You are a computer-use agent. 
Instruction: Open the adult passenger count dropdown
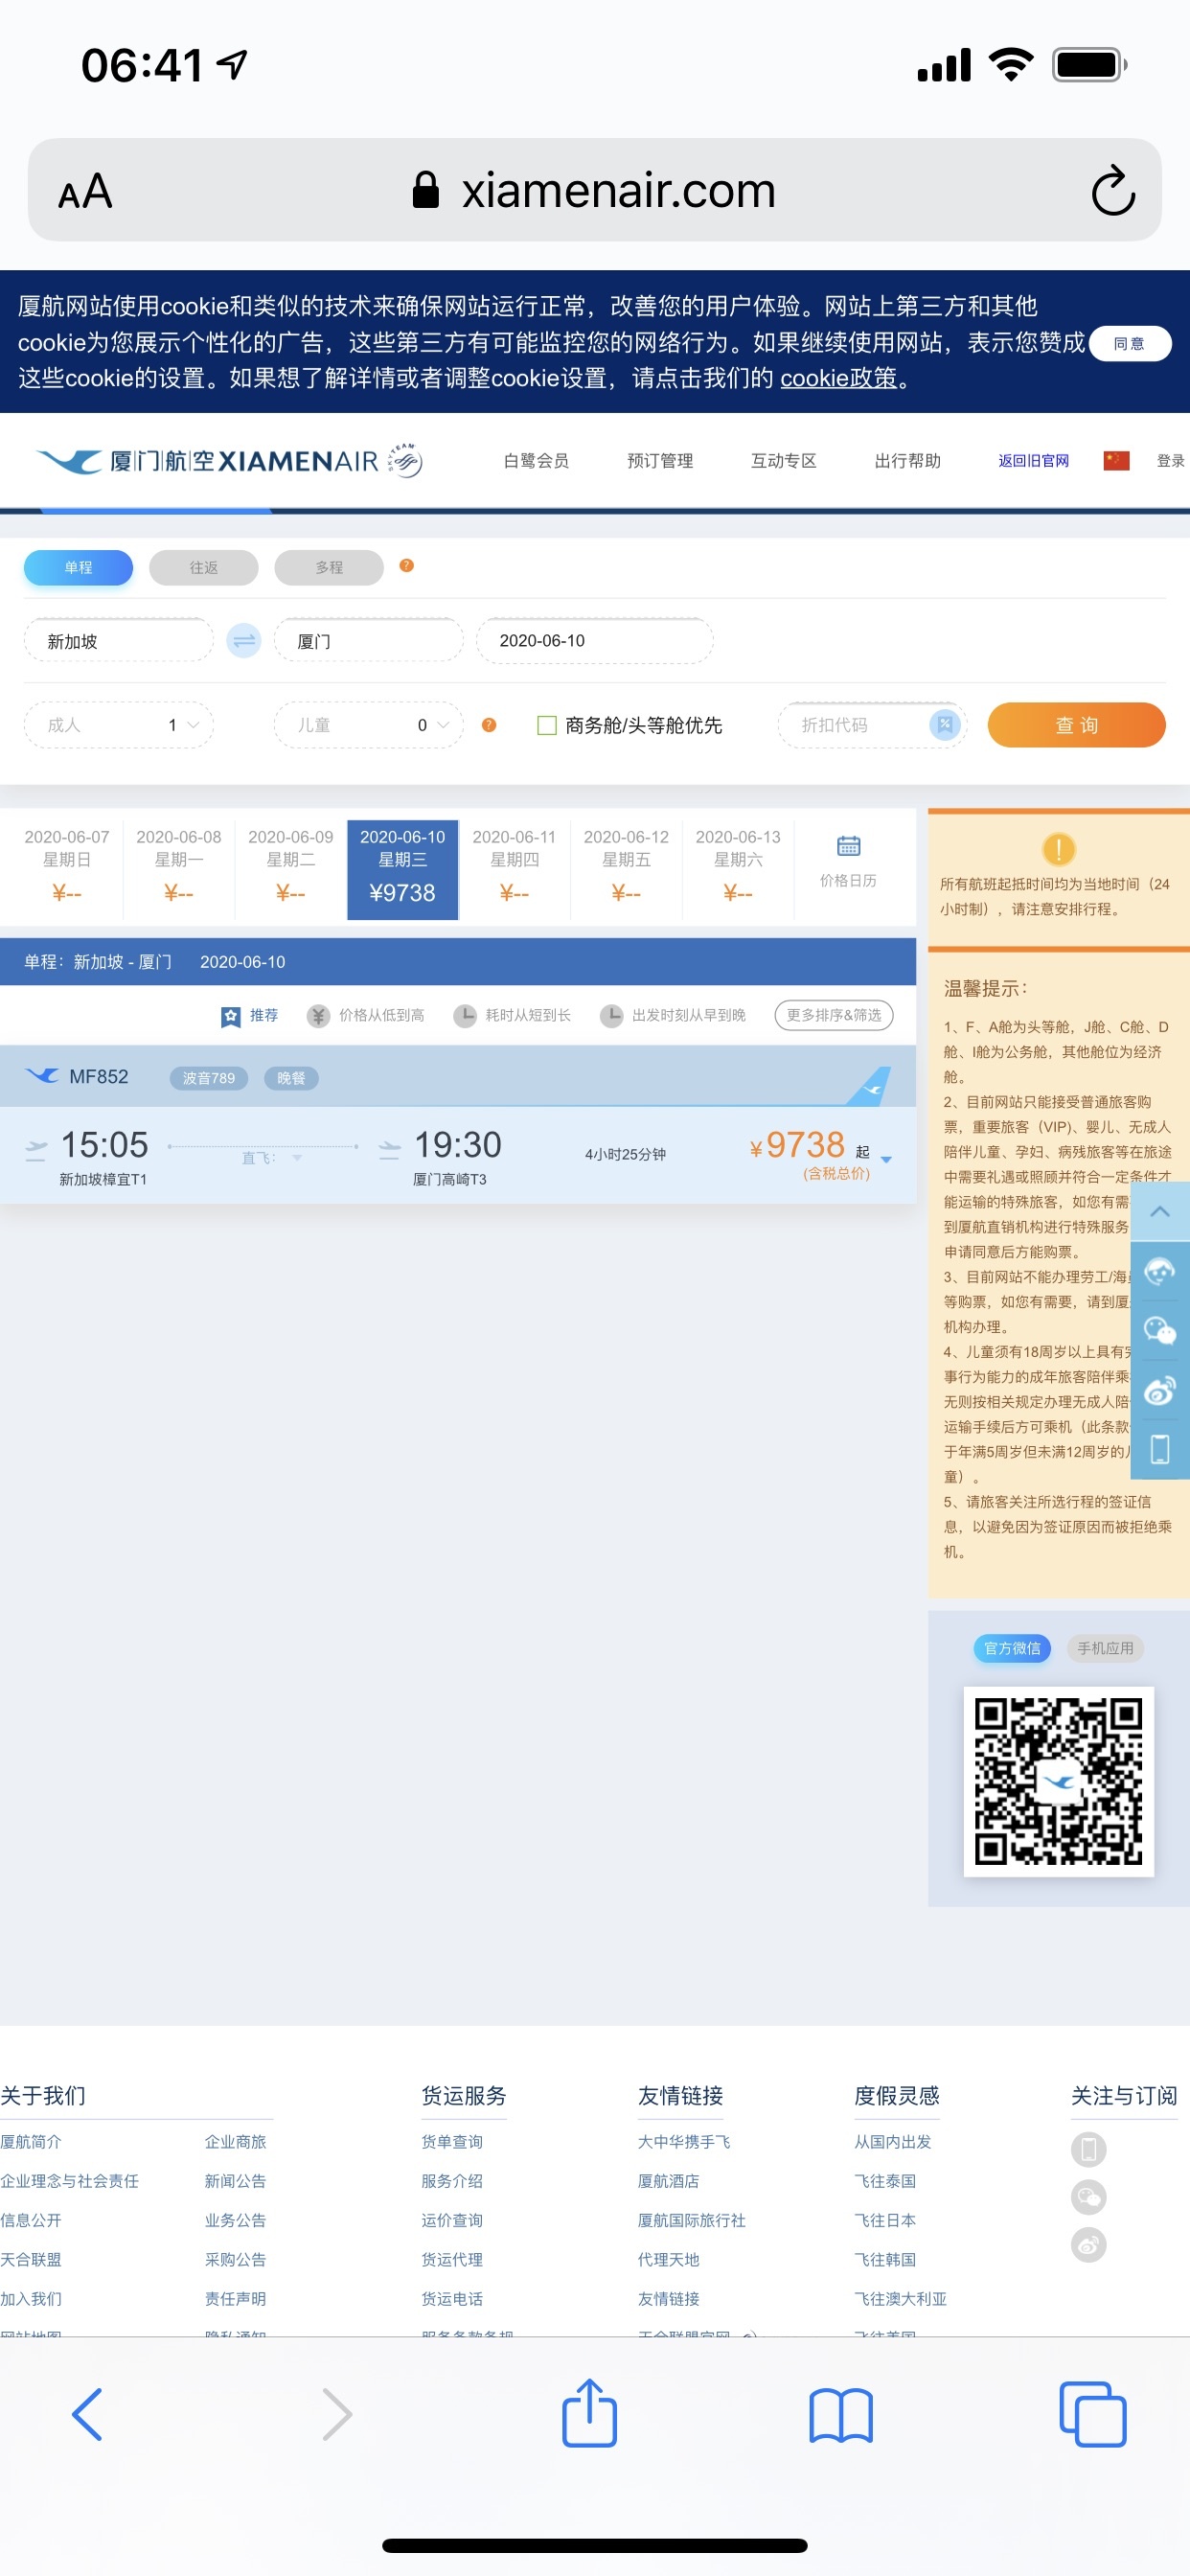pos(119,725)
